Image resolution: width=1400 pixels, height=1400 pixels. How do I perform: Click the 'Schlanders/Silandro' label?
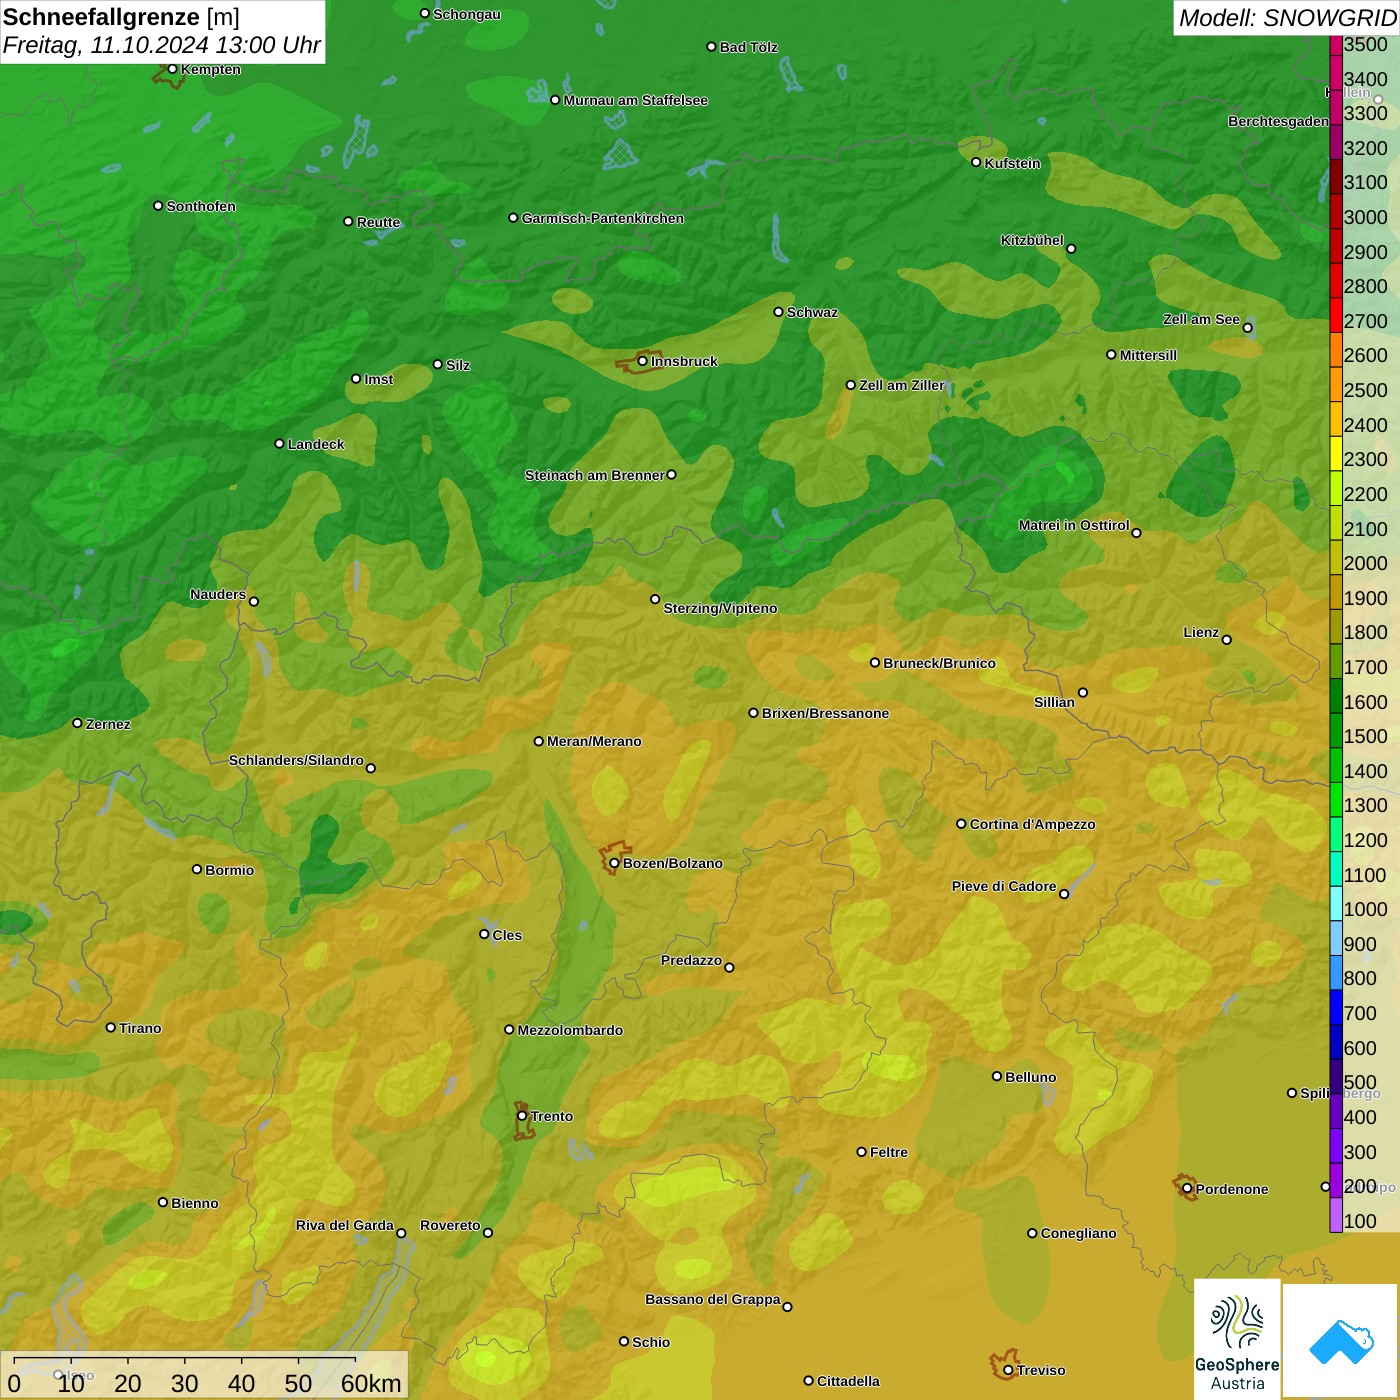click(296, 760)
